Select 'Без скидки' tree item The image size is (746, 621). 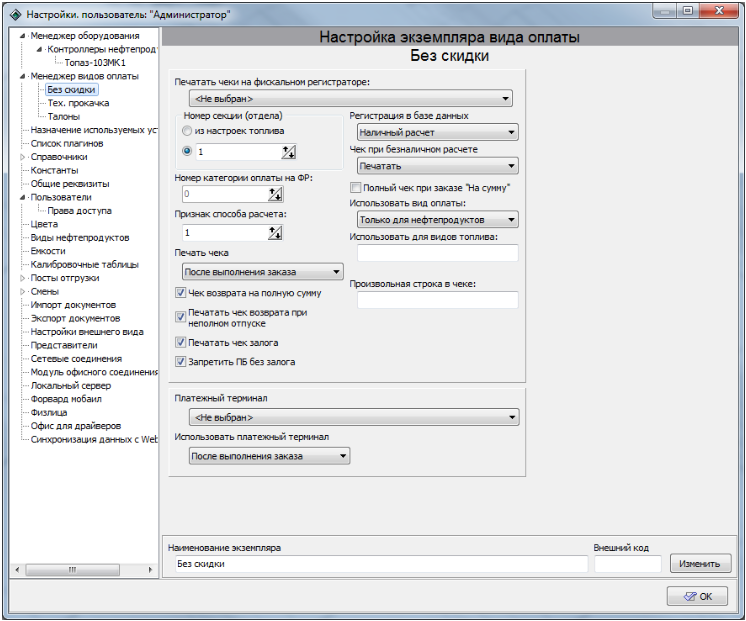pyautogui.click(x=71, y=89)
